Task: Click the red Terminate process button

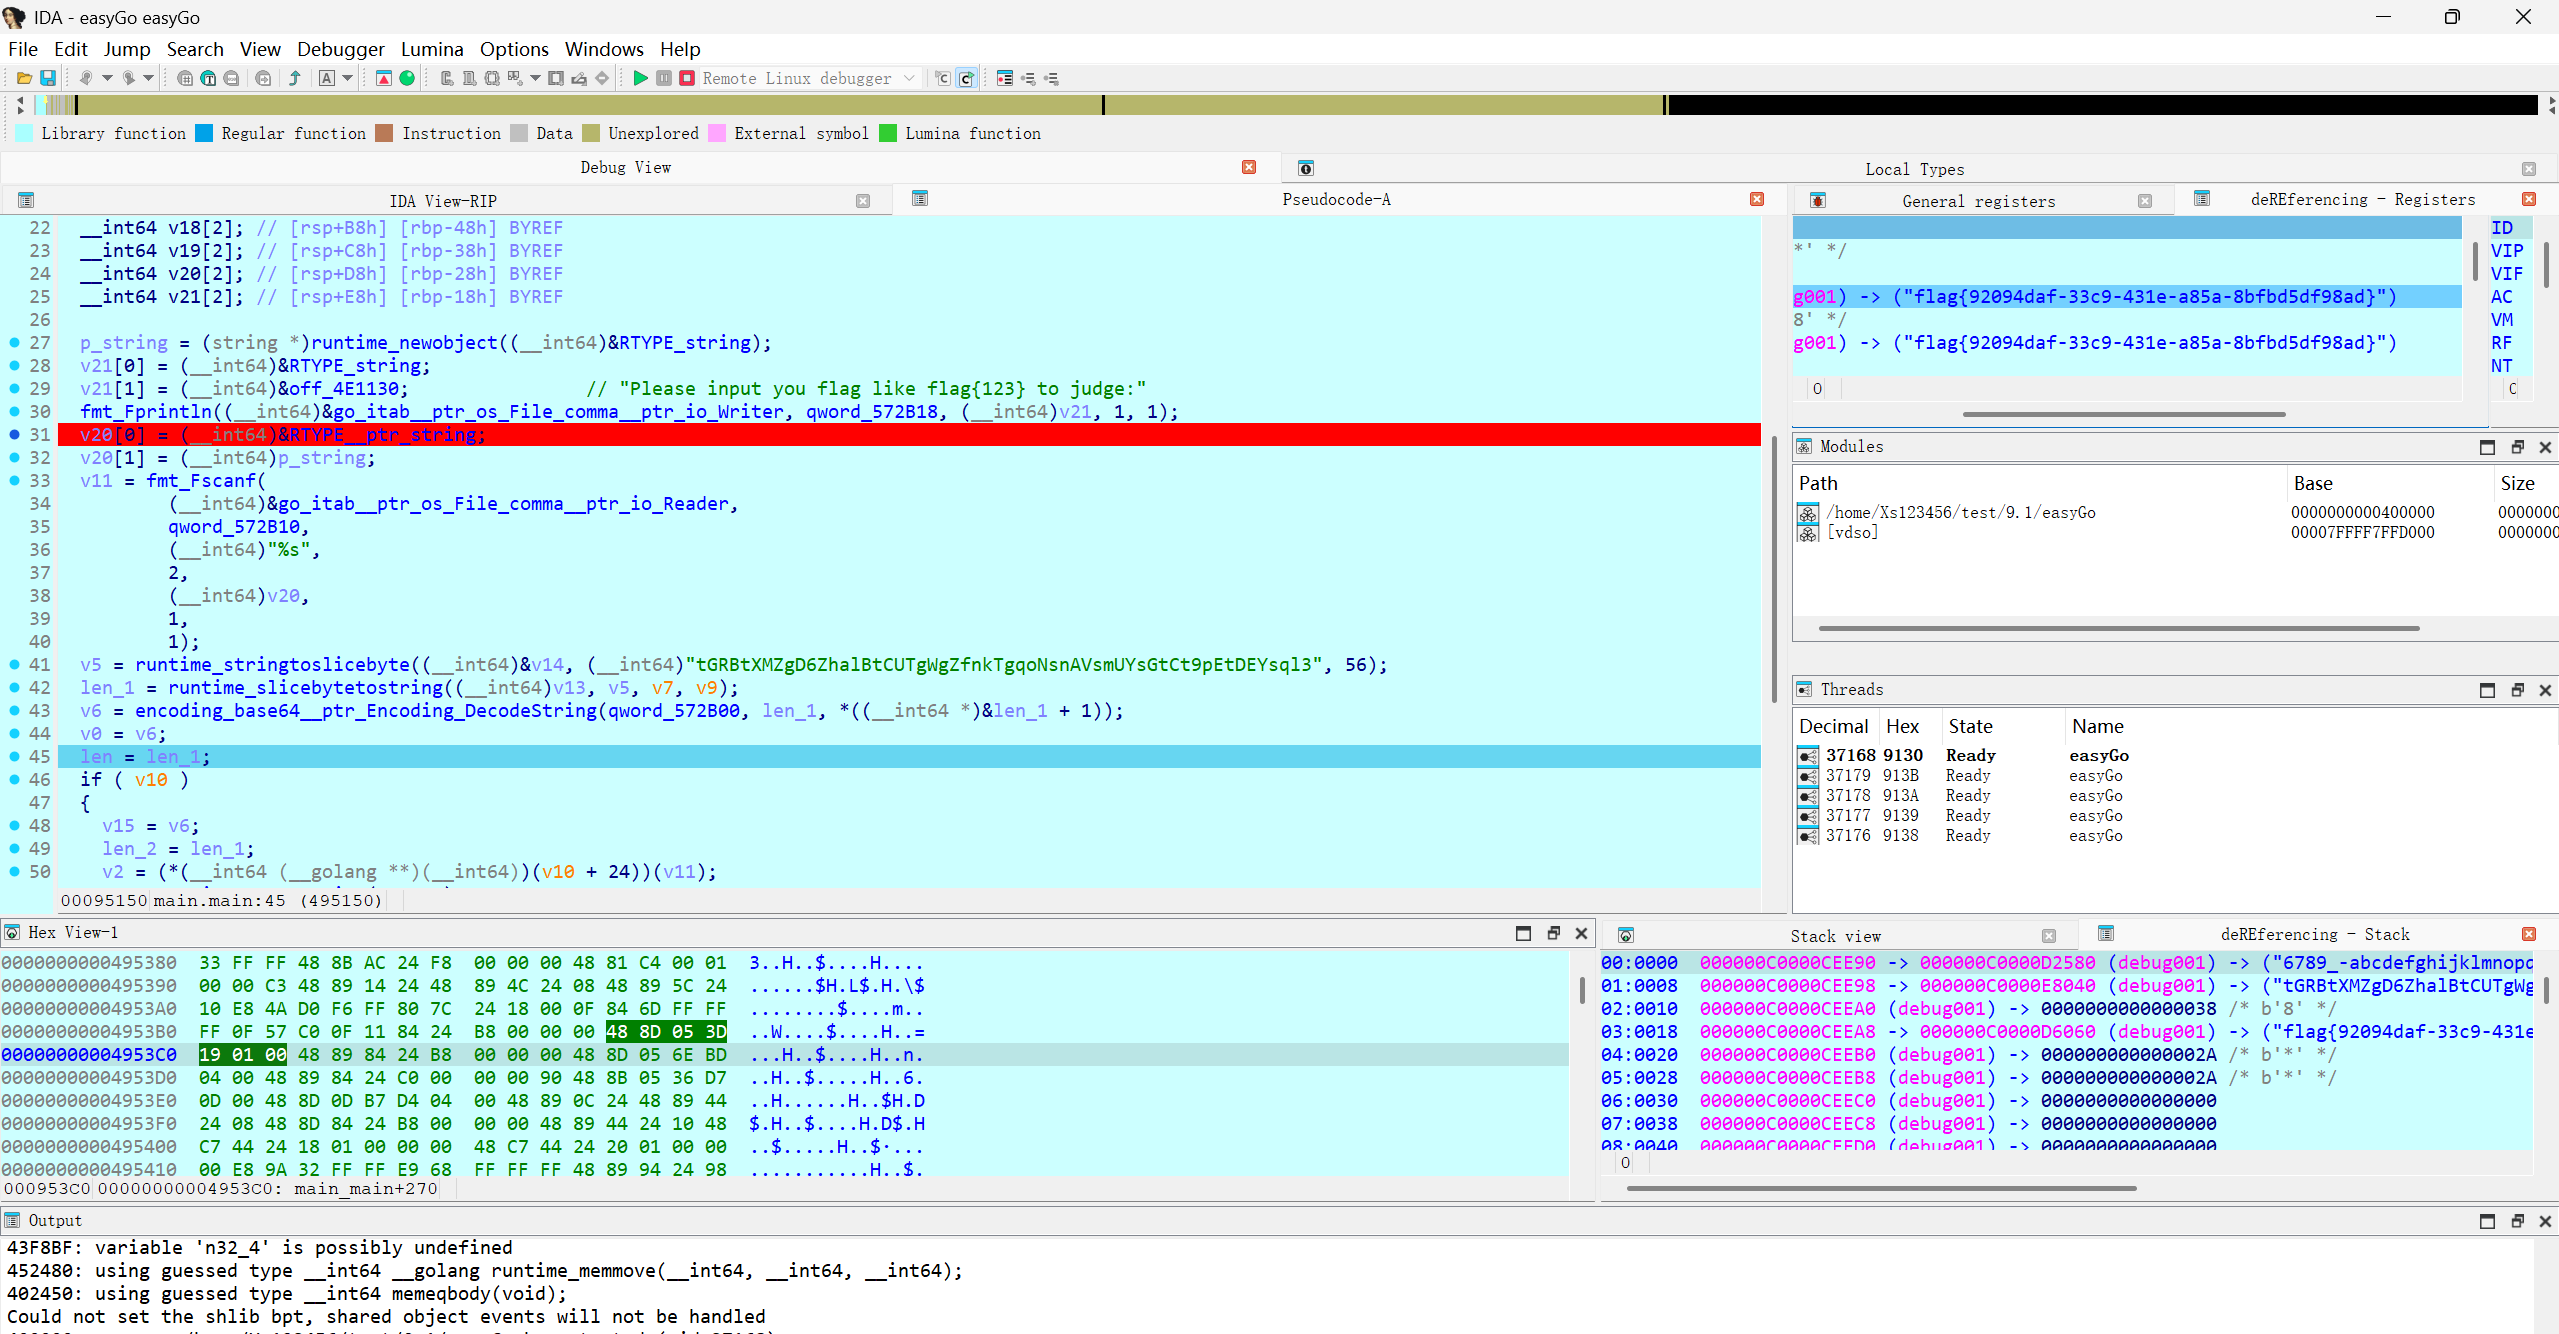Action: click(687, 78)
